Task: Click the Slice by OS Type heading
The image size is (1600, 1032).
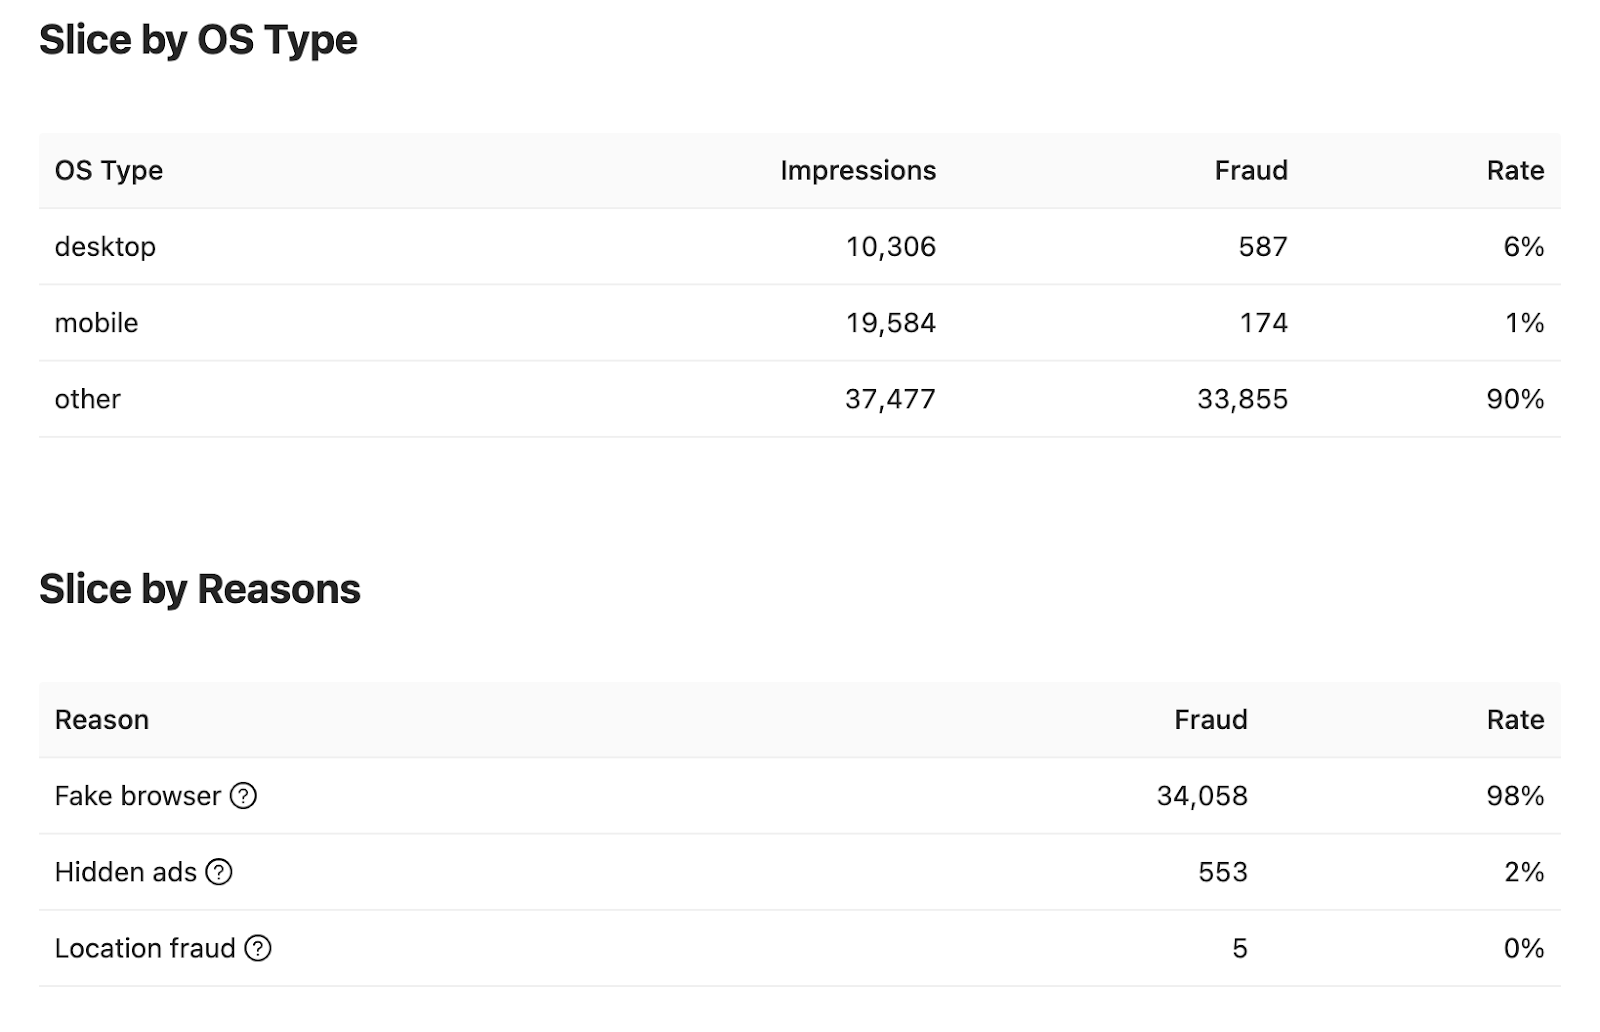Action: (198, 40)
